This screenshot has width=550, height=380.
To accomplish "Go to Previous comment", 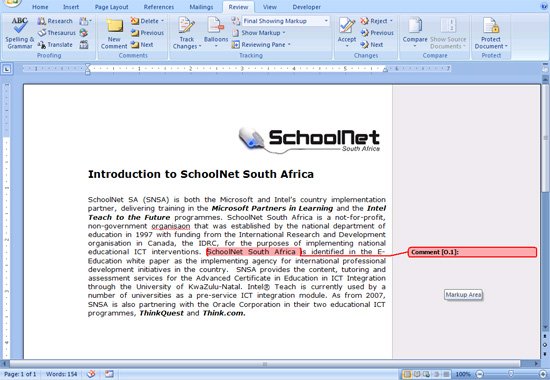I will point(147,33).
